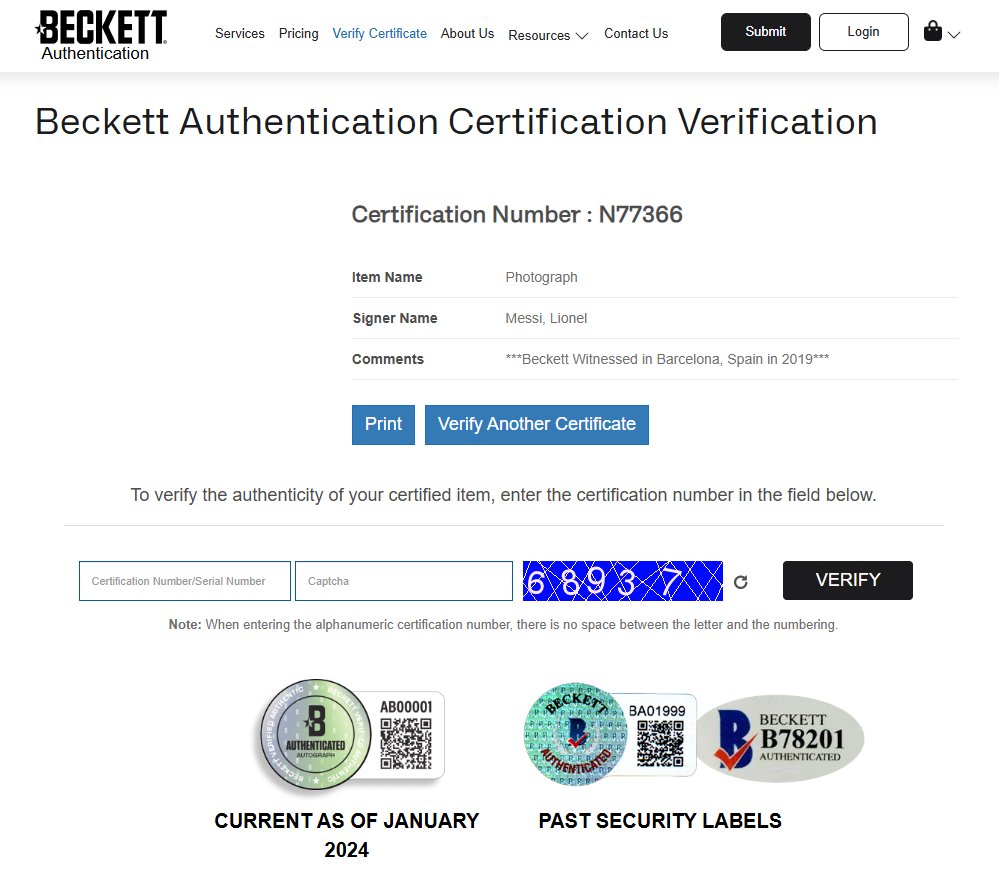Open Contact Us page
The height and width of the screenshot is (888, 999).
pyautogui.click(x=636, y=33)
